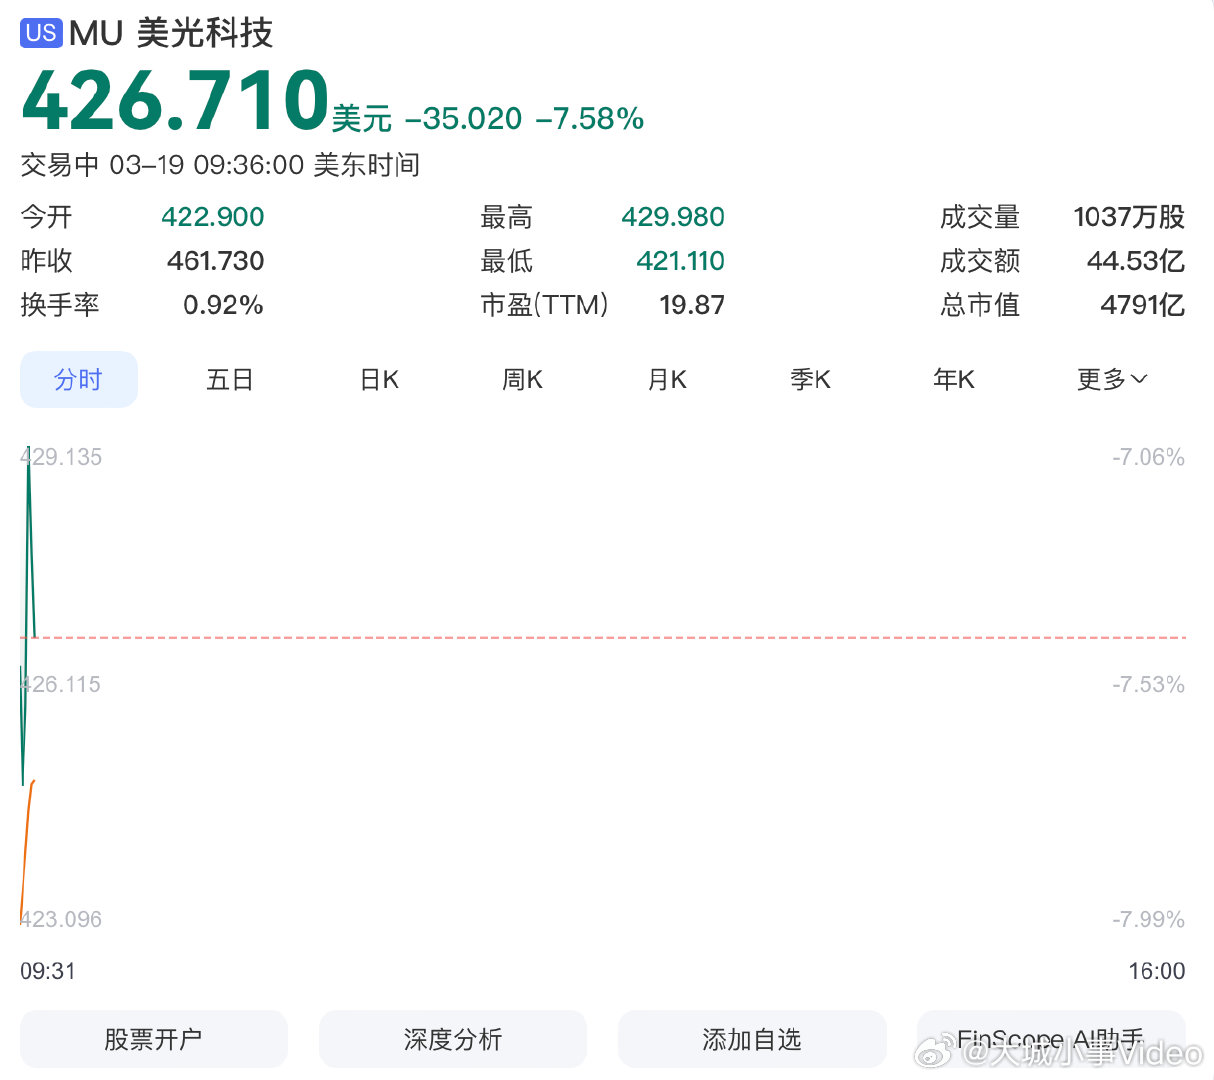Switch to the 年K yearly tab

tap(954, 379)
